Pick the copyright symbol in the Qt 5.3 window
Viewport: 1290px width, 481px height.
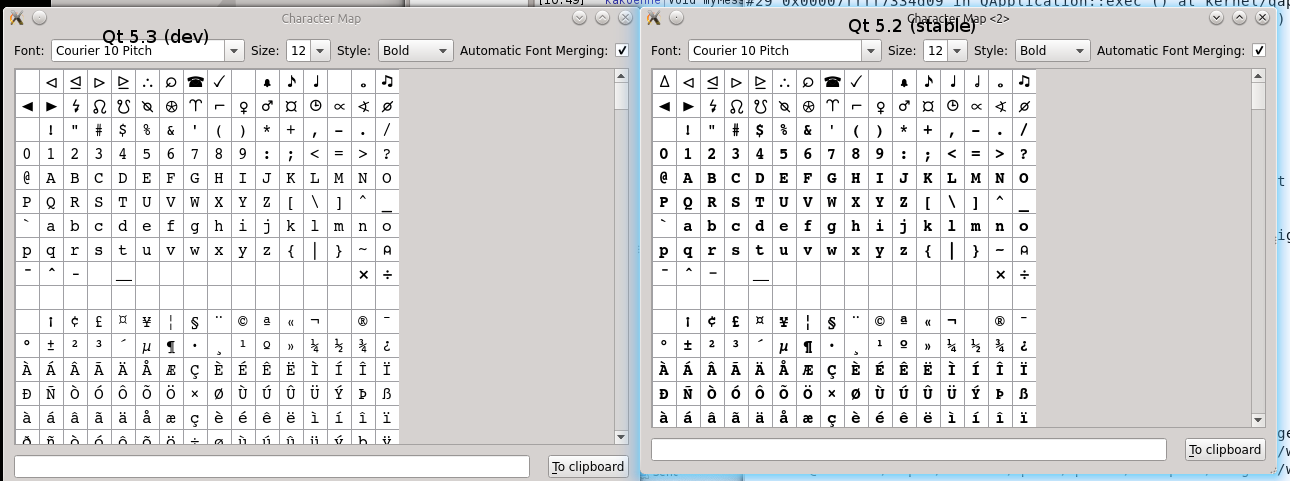(x=242, y=322)
